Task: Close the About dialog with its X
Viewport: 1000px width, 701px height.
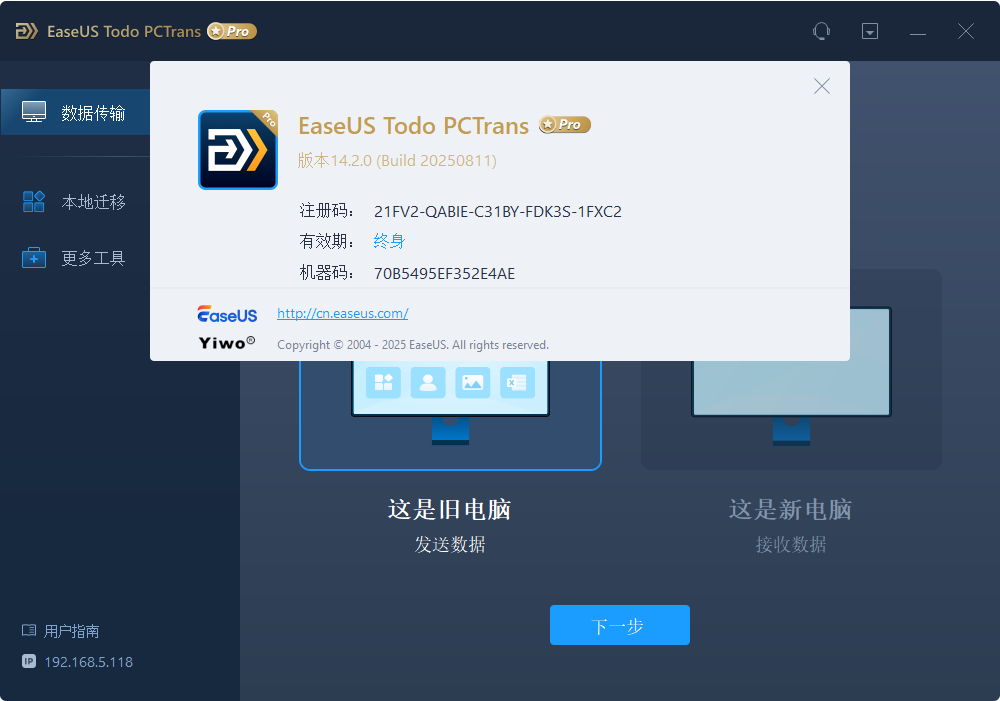Action: click(821, 86)
